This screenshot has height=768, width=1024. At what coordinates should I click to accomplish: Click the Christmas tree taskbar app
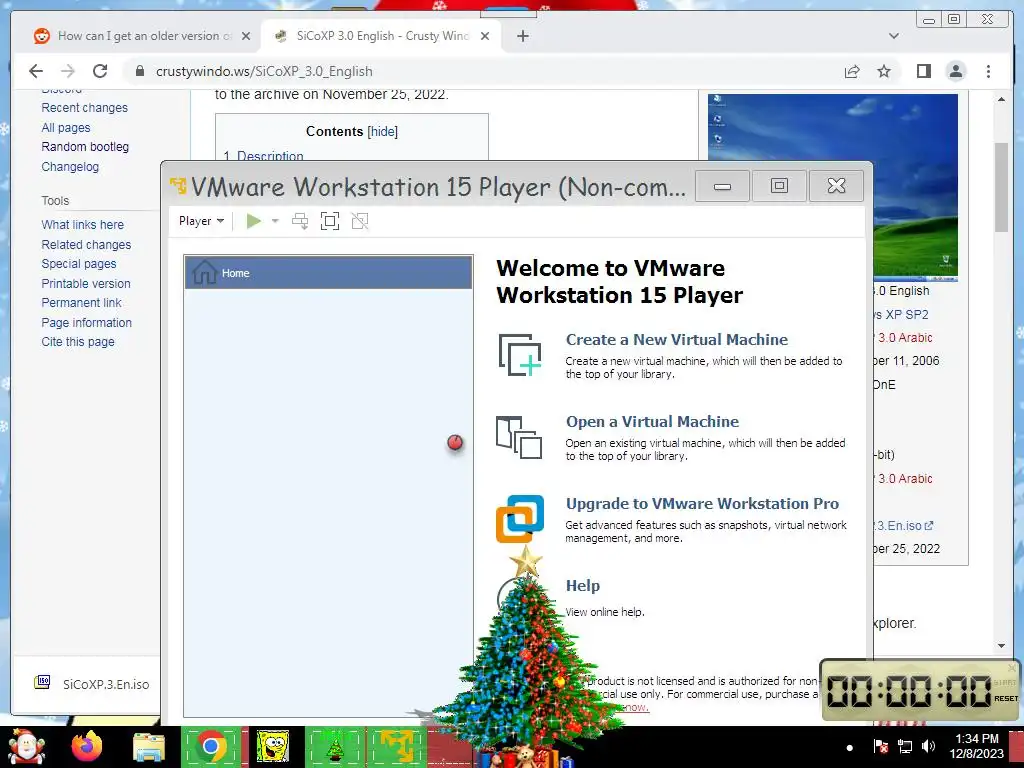coord(335,746)
